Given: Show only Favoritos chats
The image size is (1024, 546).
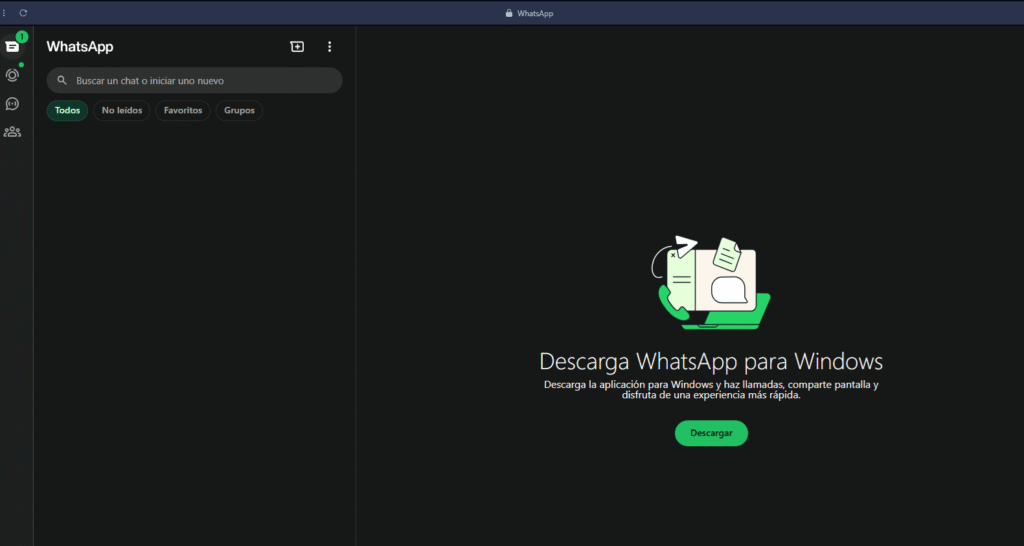Looking at the screenshot, I should [x=183, y=111].
